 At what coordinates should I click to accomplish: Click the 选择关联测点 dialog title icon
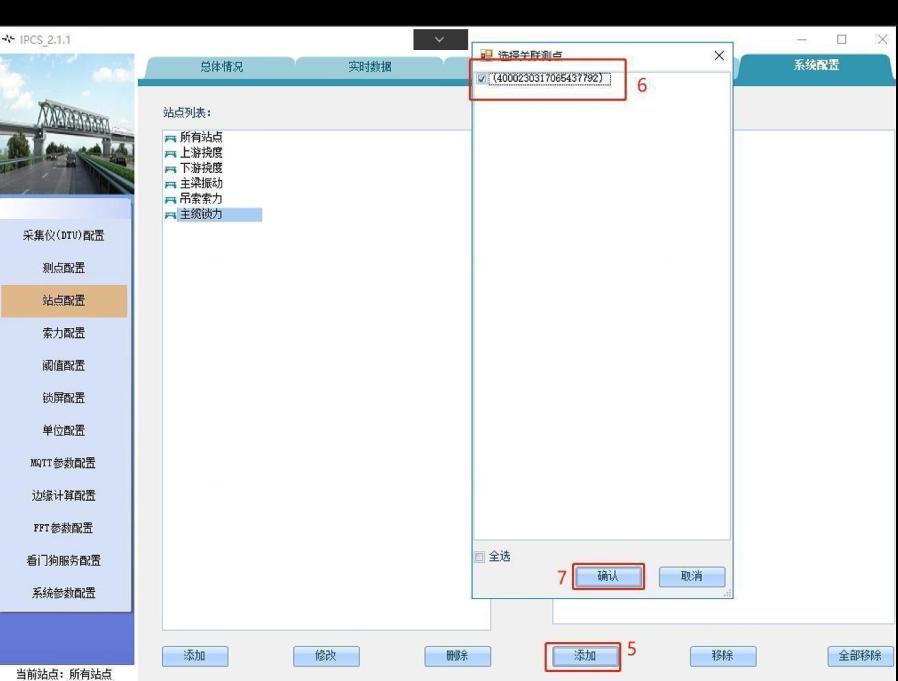click(487, 56)
